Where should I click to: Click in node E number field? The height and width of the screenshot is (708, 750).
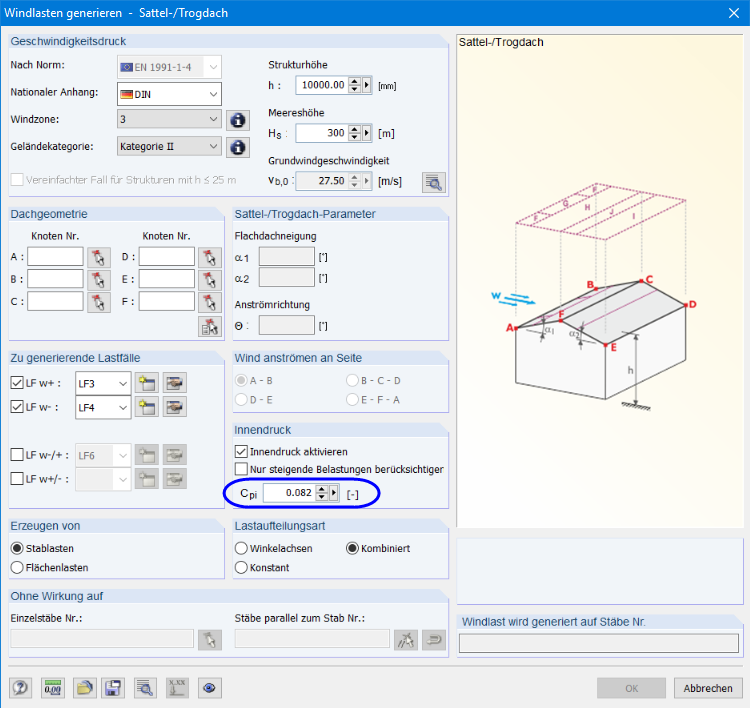167,279
